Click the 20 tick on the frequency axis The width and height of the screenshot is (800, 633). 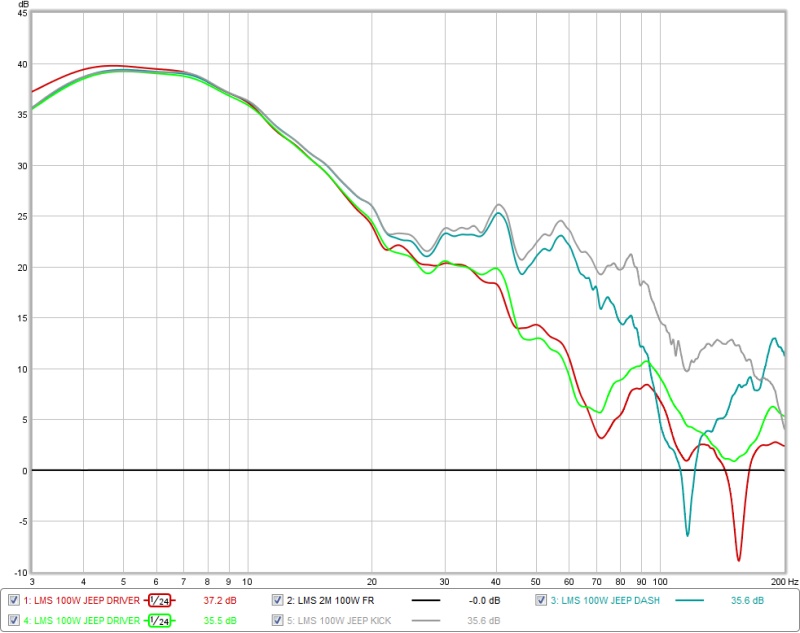(371, 581)
